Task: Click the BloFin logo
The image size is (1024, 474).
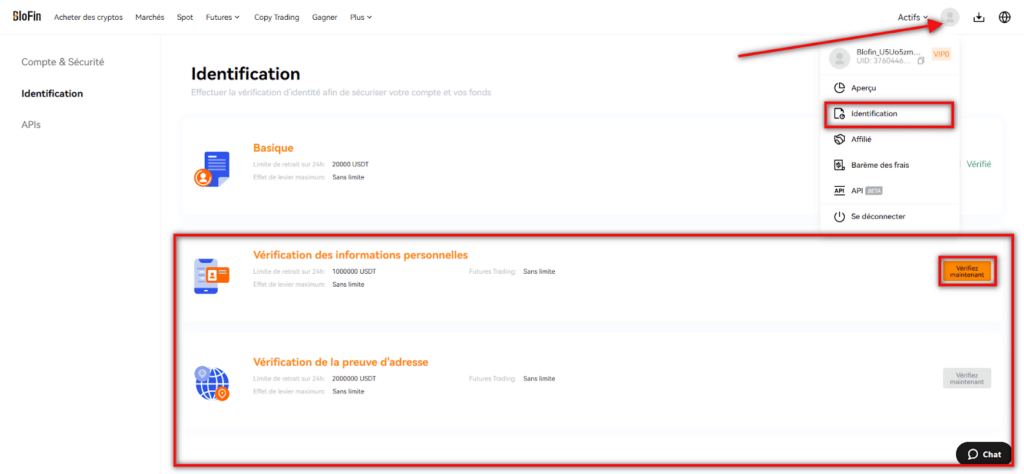Action: click(27, 17)
